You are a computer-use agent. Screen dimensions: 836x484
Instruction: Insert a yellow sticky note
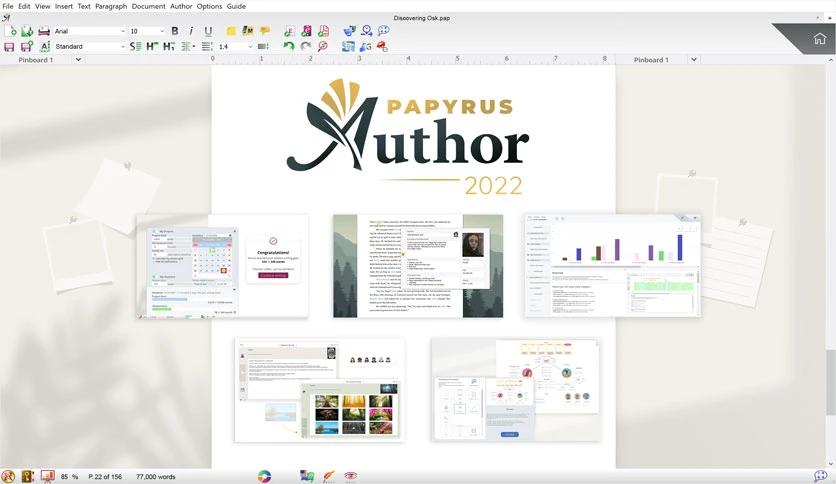231,31
